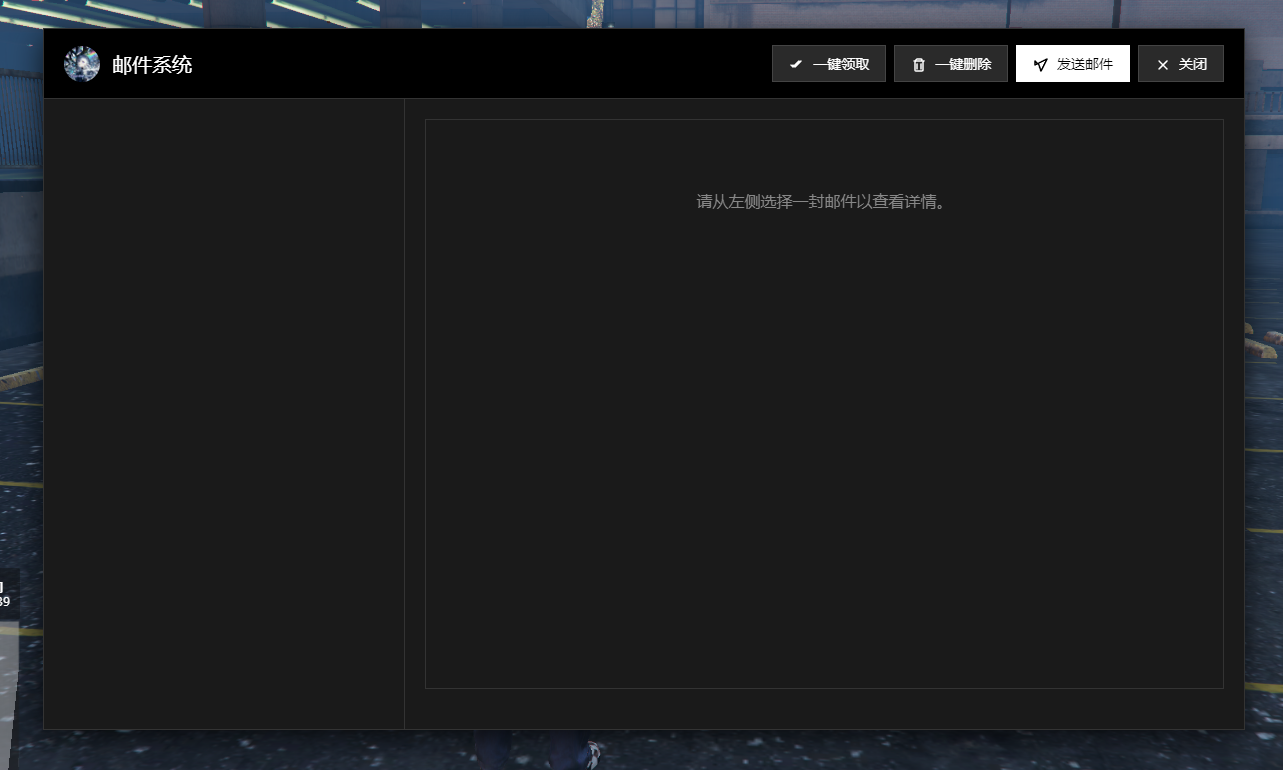Open the 发送邮件 send mail button
1283x770 pixels.
pyautogui.click(x=1072, y=64)
